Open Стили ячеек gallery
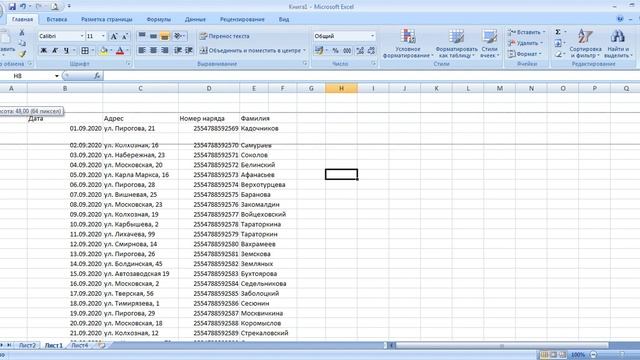The image size is (640, 360). point(489,43)
